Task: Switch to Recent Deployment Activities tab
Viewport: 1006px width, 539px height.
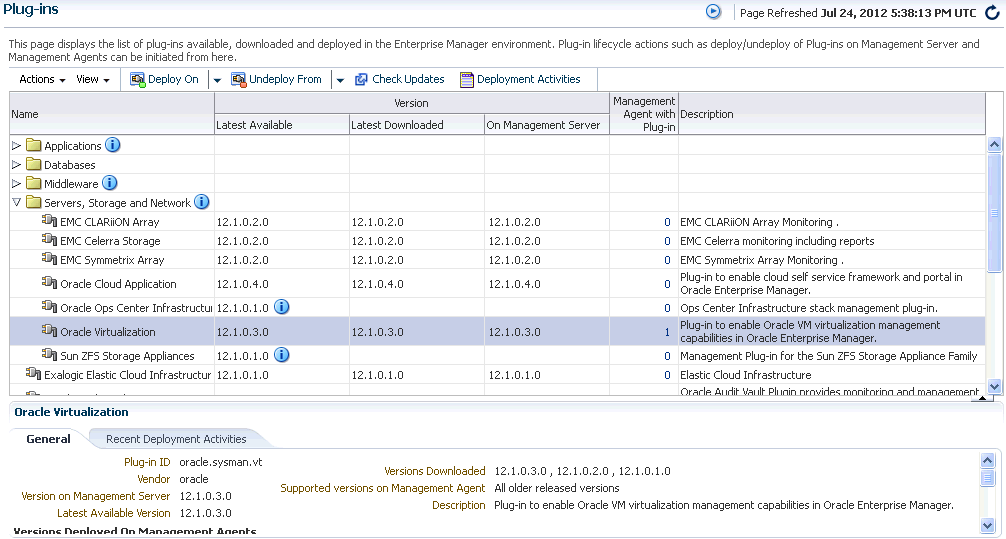Action: point(176,439)
